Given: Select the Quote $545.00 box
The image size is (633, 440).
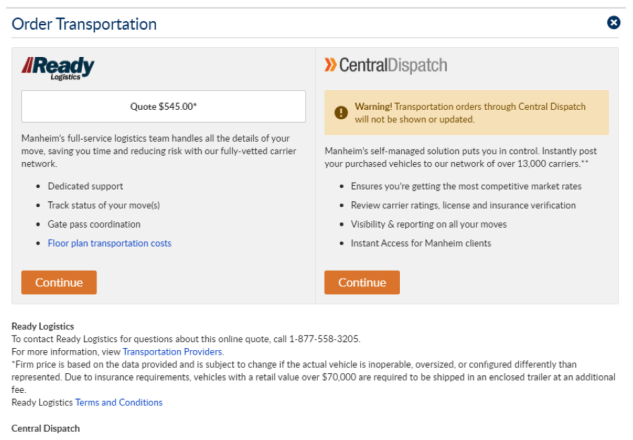Looking at the screenshot, I should (163, 106).
